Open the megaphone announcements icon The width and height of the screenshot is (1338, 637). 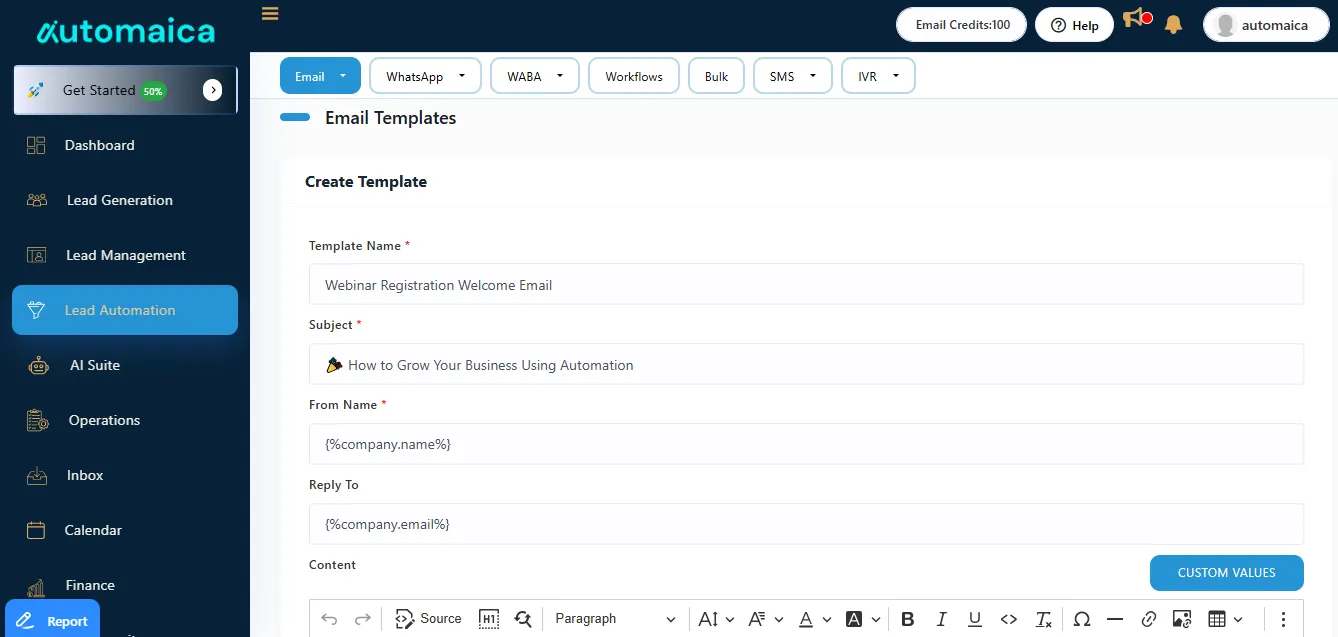tap(1135, 19)
